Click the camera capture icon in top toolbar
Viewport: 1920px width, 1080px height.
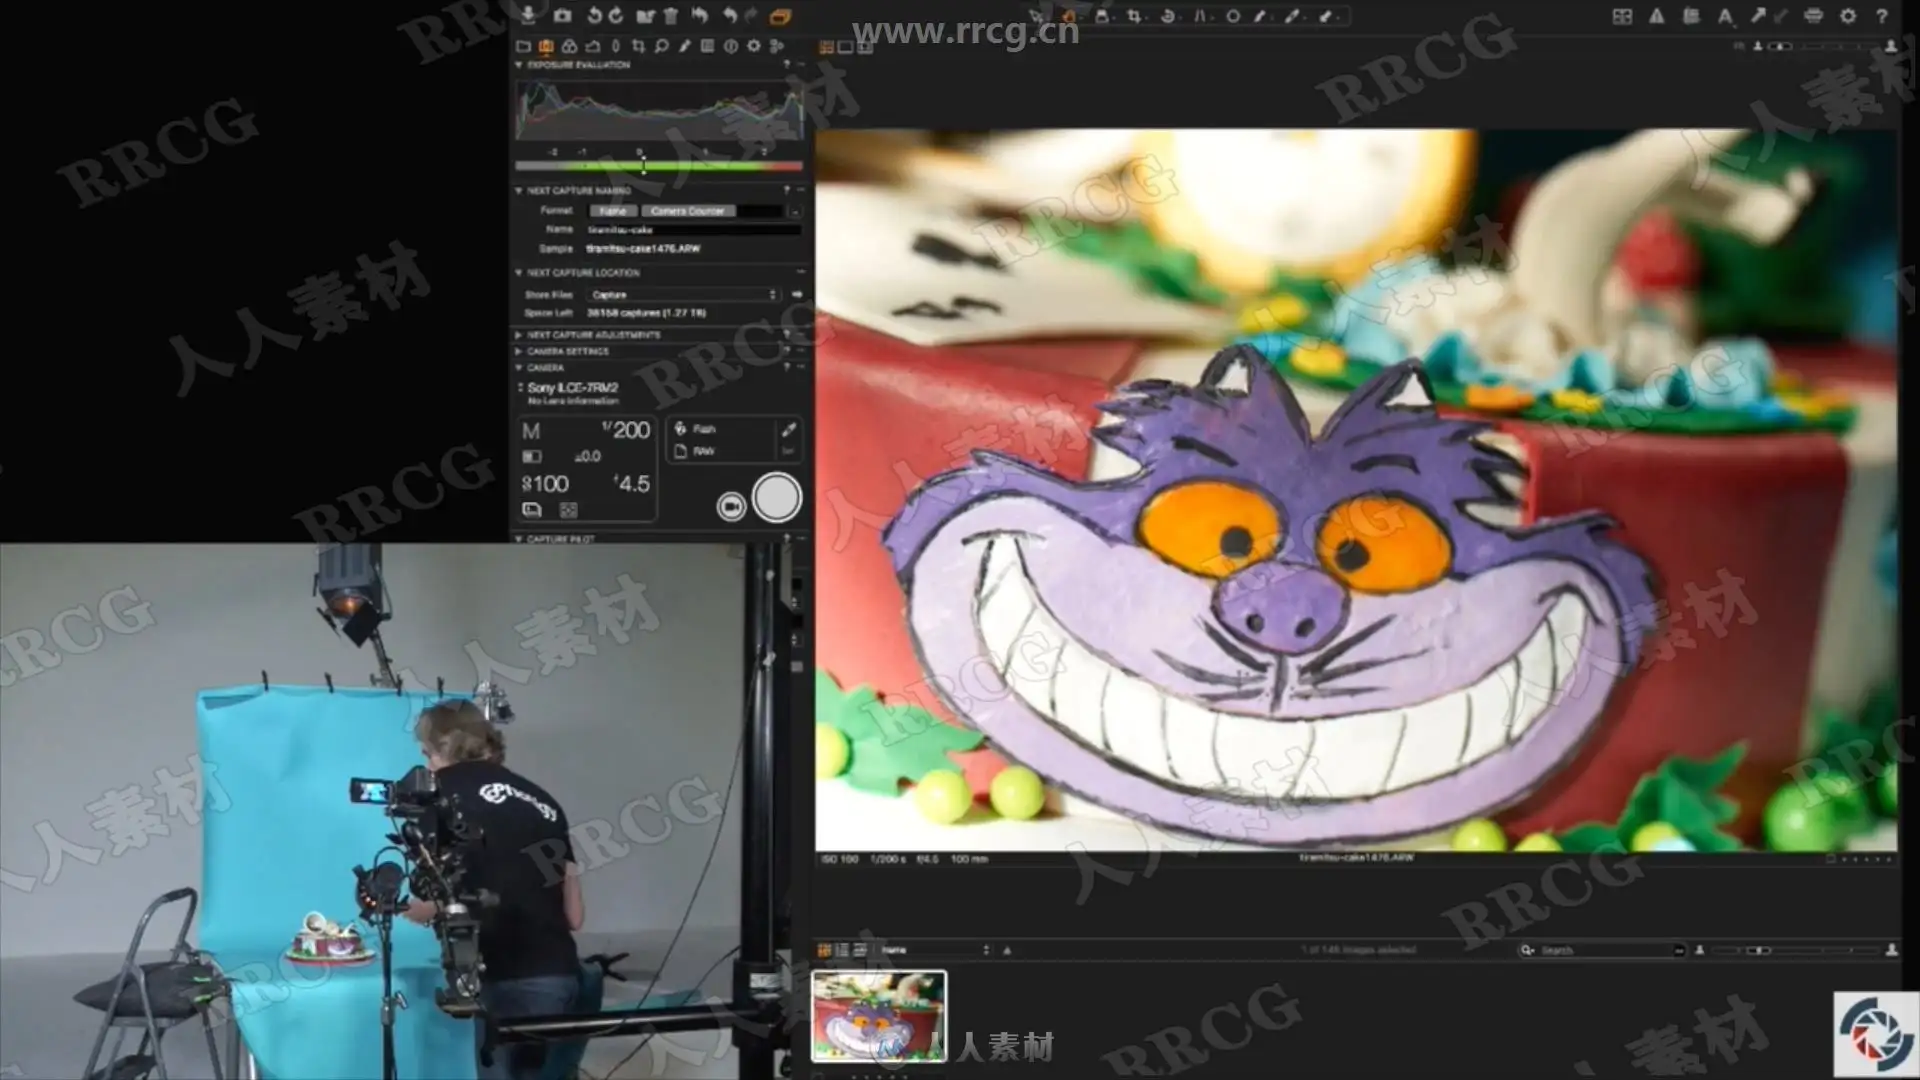(x=562, y=15)
